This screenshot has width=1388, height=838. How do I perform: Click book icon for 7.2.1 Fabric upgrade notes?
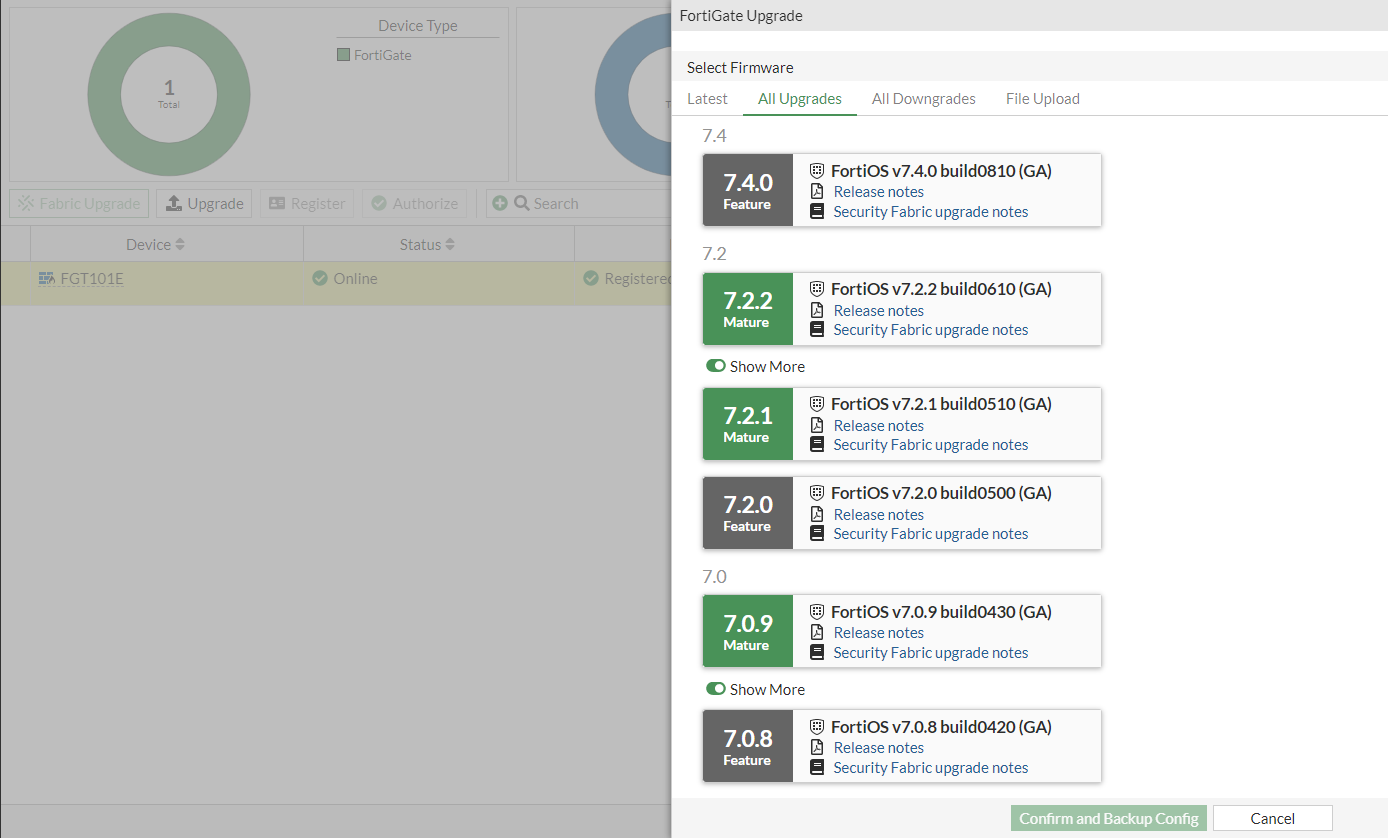point(817,445)
